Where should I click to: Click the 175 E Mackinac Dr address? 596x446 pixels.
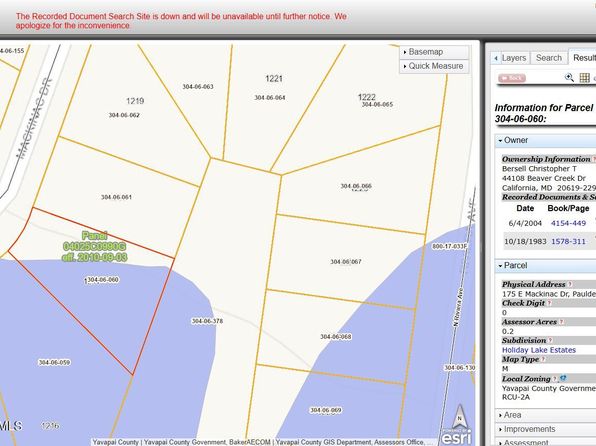(x=549, y=294)
